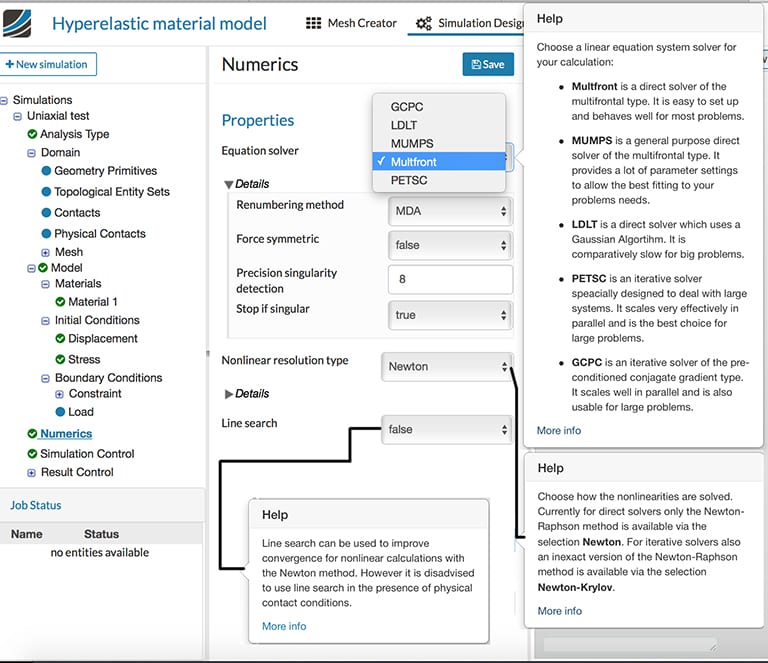The width and height of the screenshot is (768, 663).
Task: Click the Name column header
Action: coord(26,534)
